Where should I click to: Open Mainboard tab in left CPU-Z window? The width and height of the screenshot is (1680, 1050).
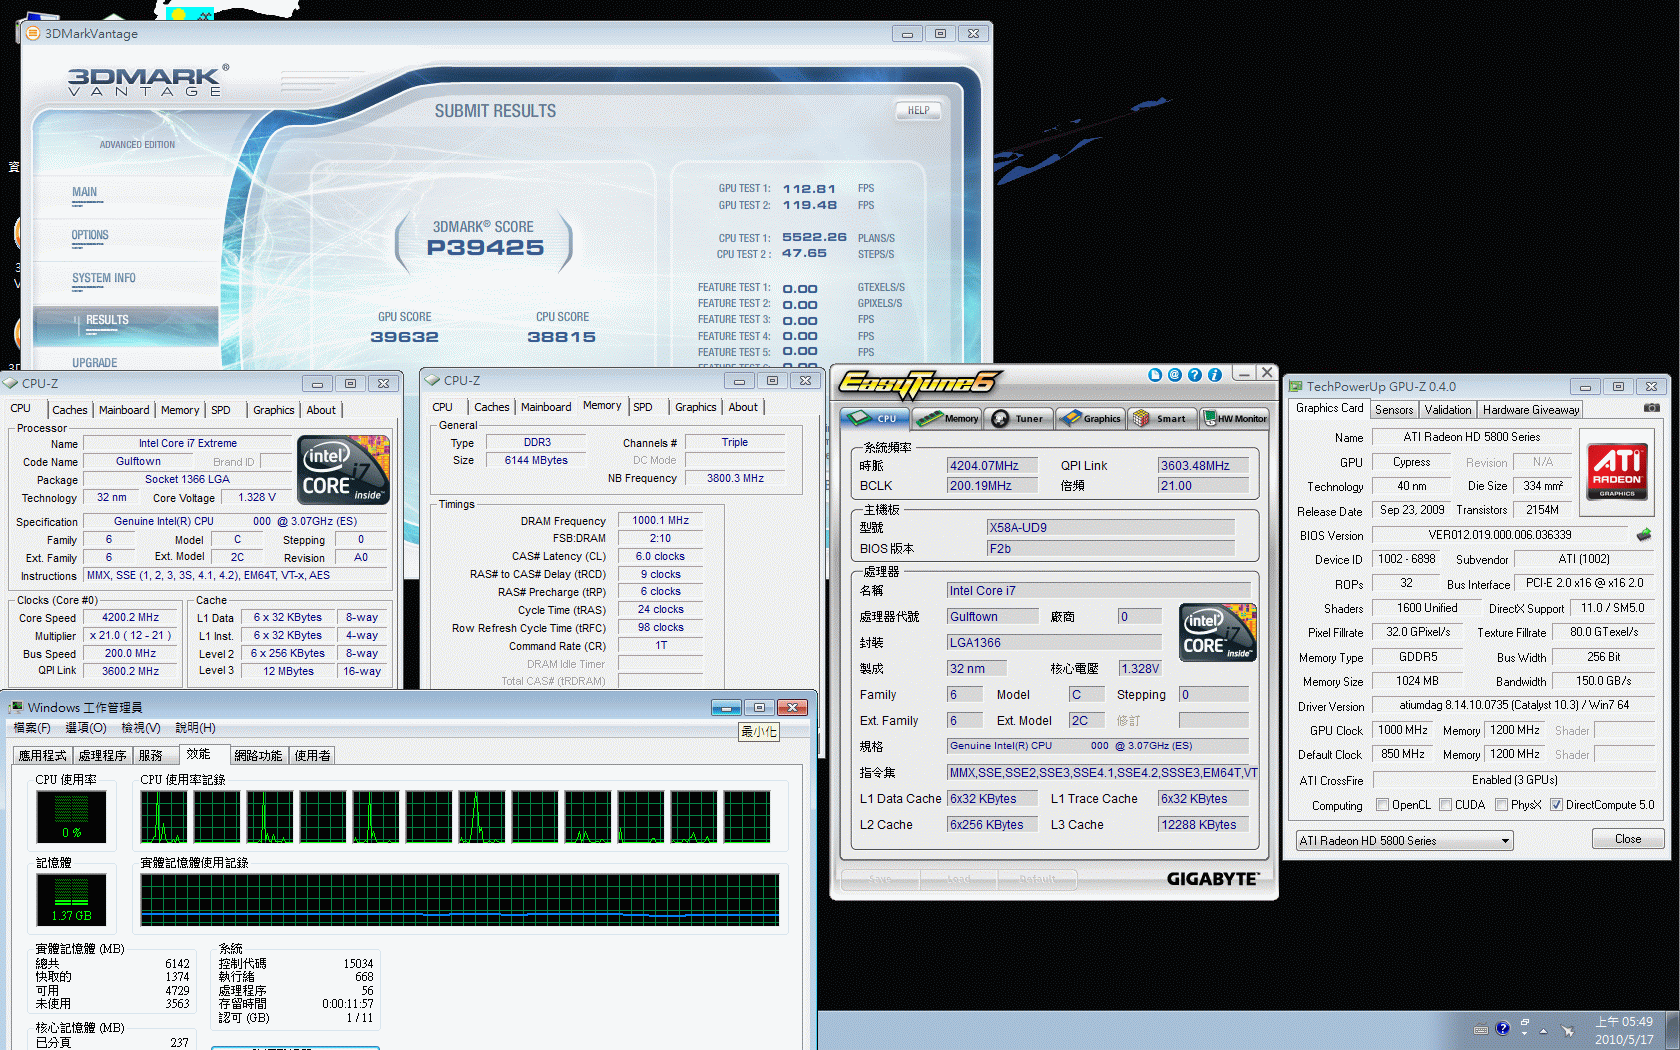(124, 410)
